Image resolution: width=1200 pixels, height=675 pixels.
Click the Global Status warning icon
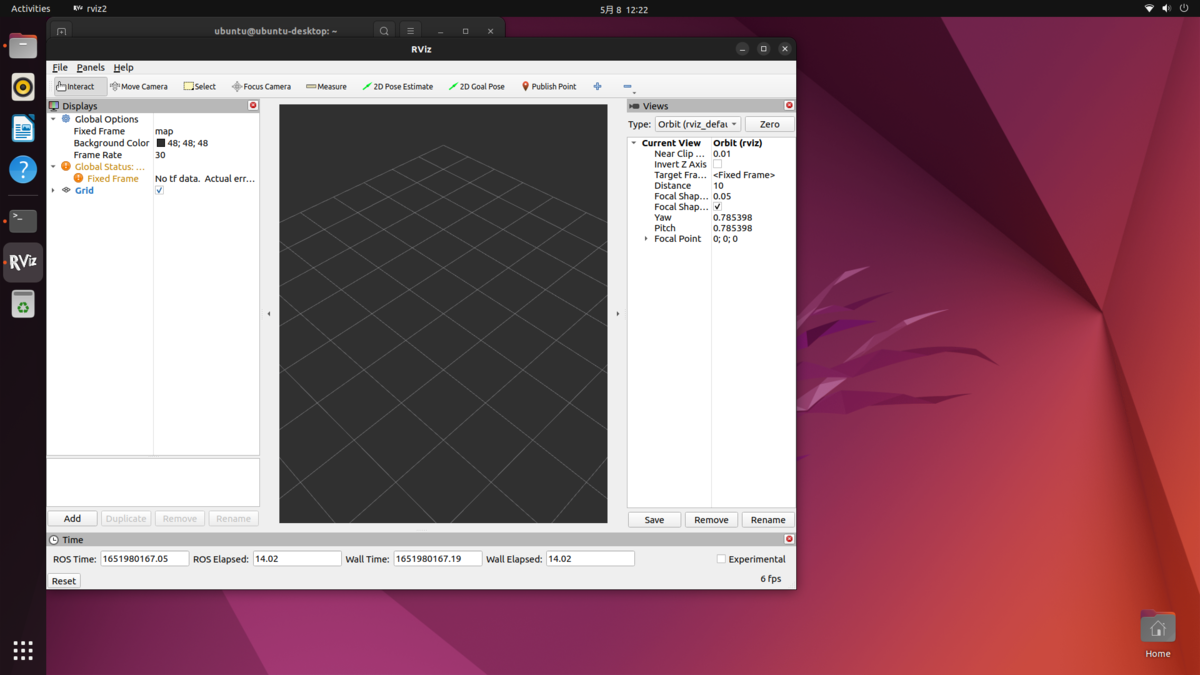pos(66,166)
